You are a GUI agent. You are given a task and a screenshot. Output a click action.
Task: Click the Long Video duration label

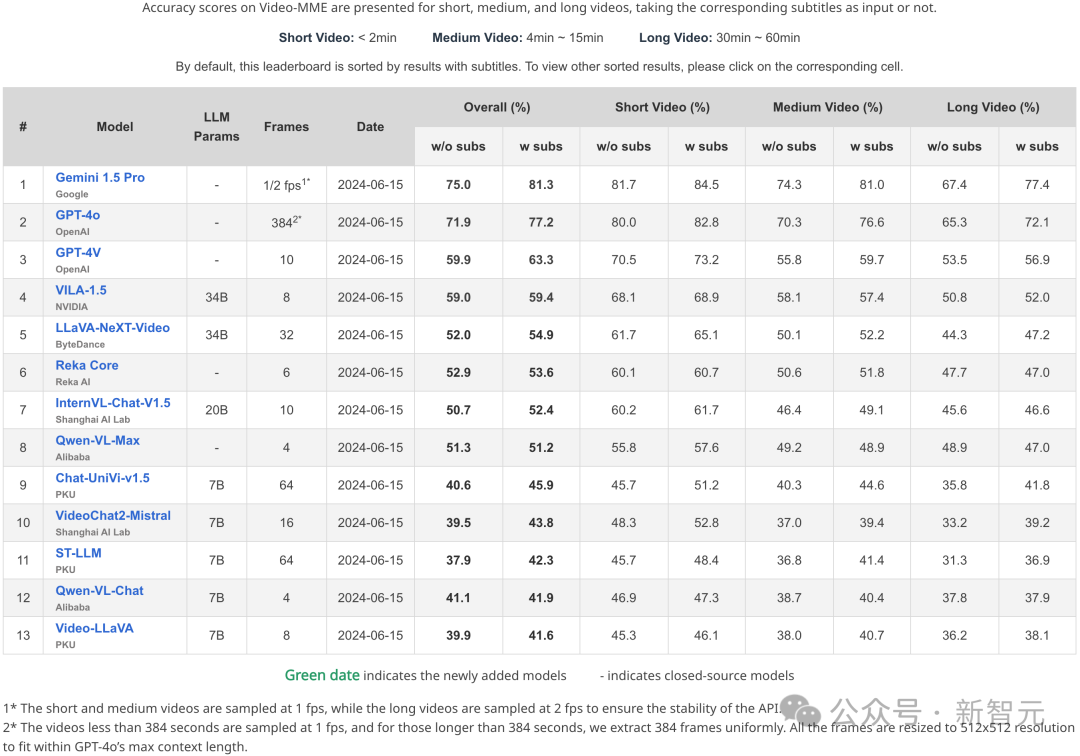[x=719, y=38]
